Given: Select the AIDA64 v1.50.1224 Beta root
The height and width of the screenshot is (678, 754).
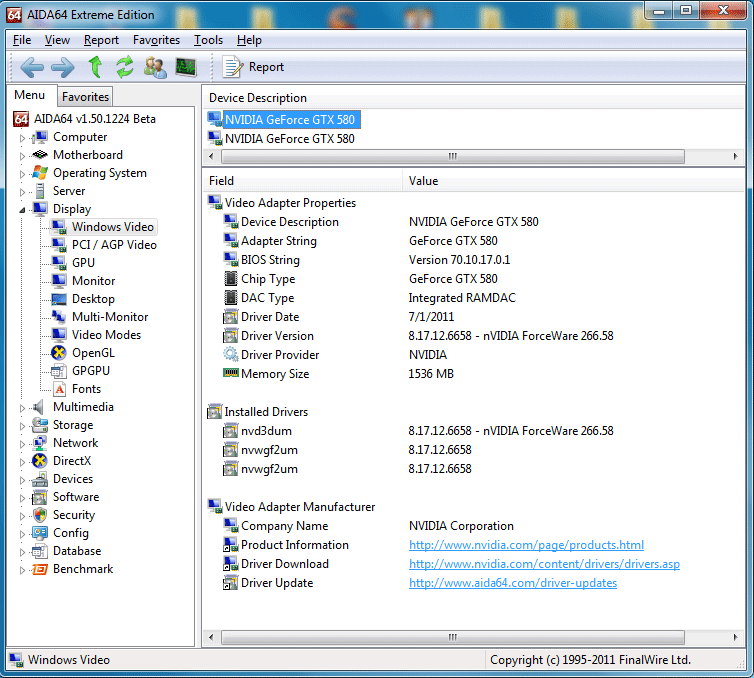Looking at the screenshot, I should [95, 119].
